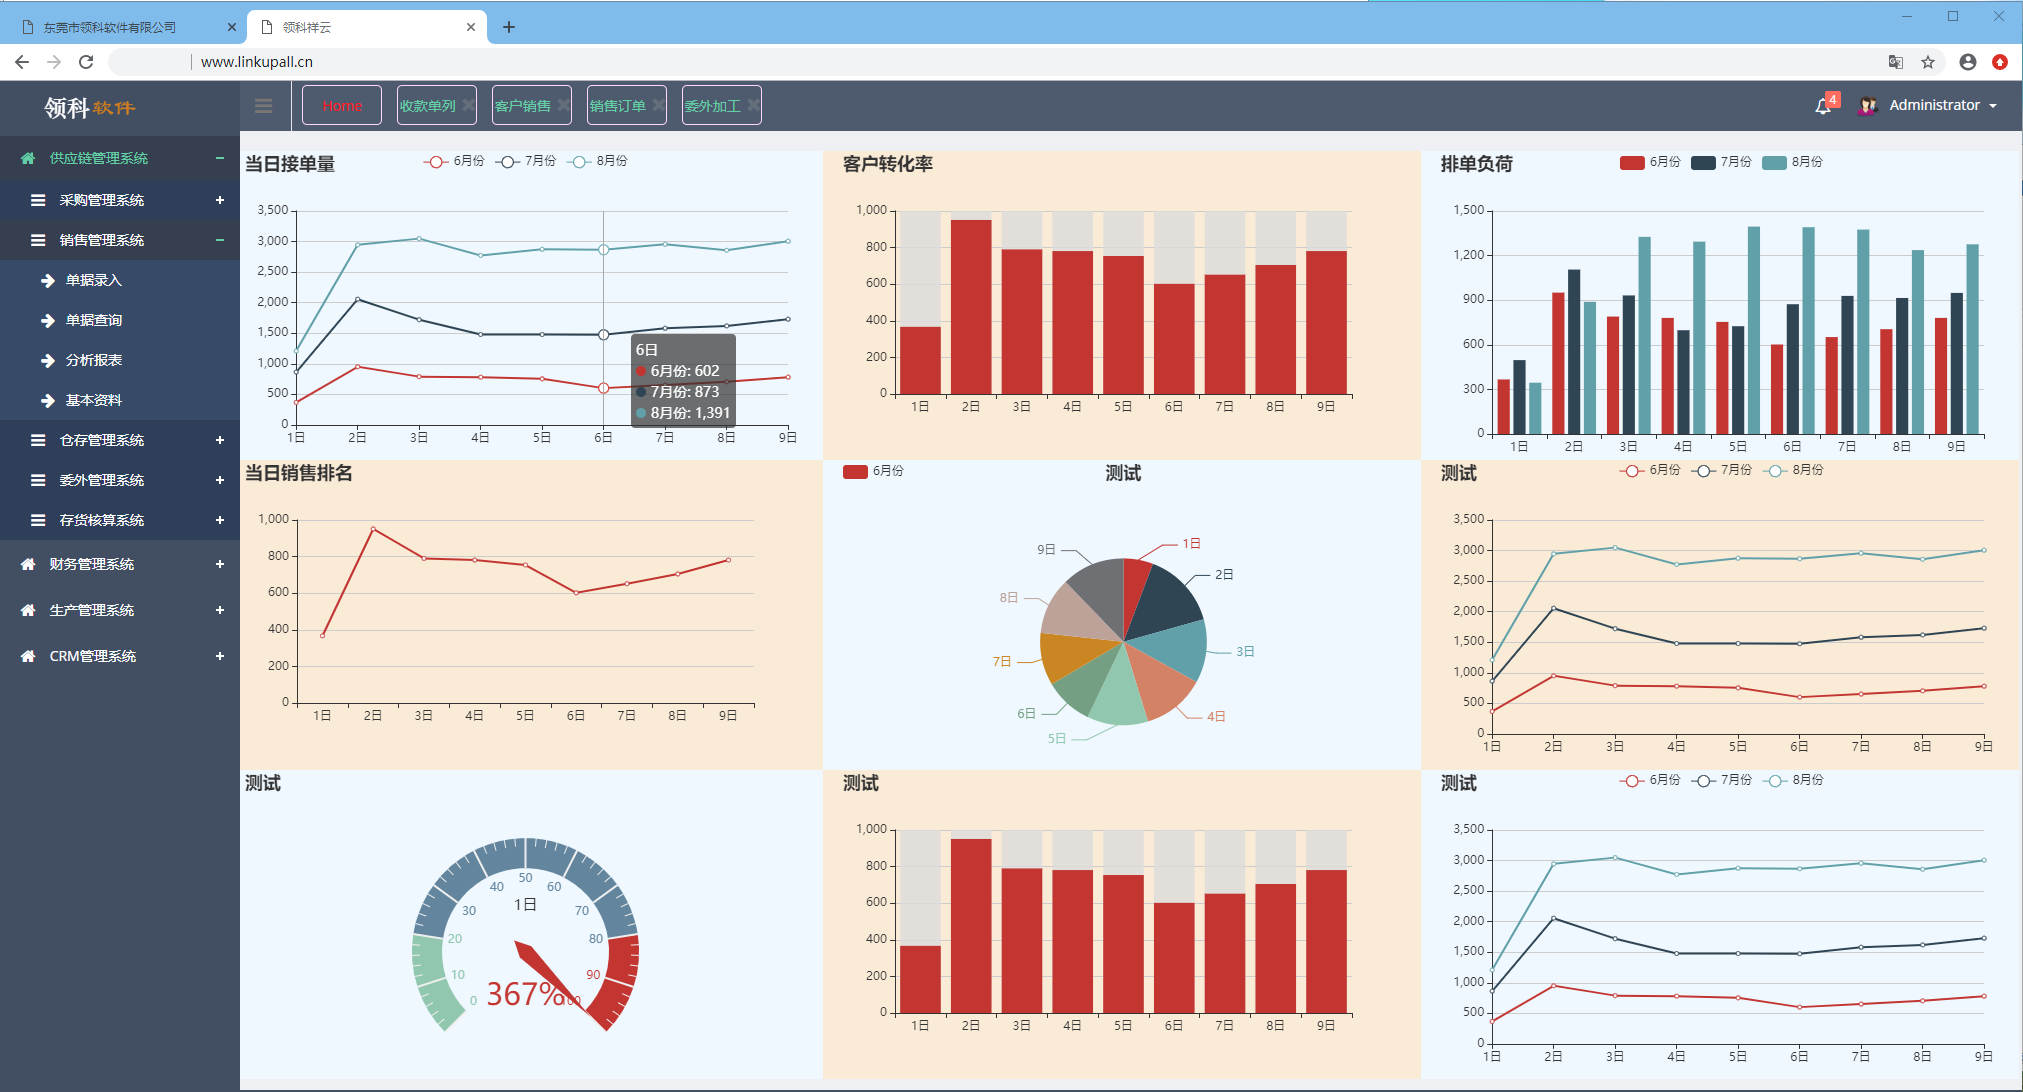Collapse the 销售管理系统 menu
This screenshot has width=2023, height=1092.
tap(219, 240)
